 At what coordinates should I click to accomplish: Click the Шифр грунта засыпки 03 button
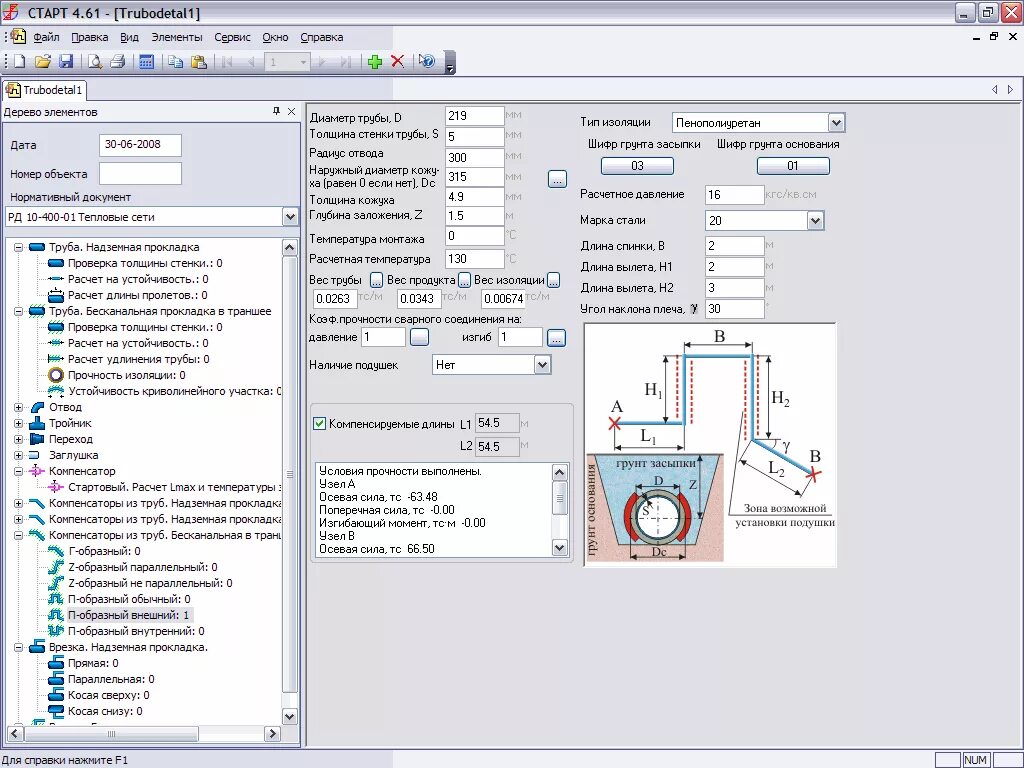pos(637,166)
